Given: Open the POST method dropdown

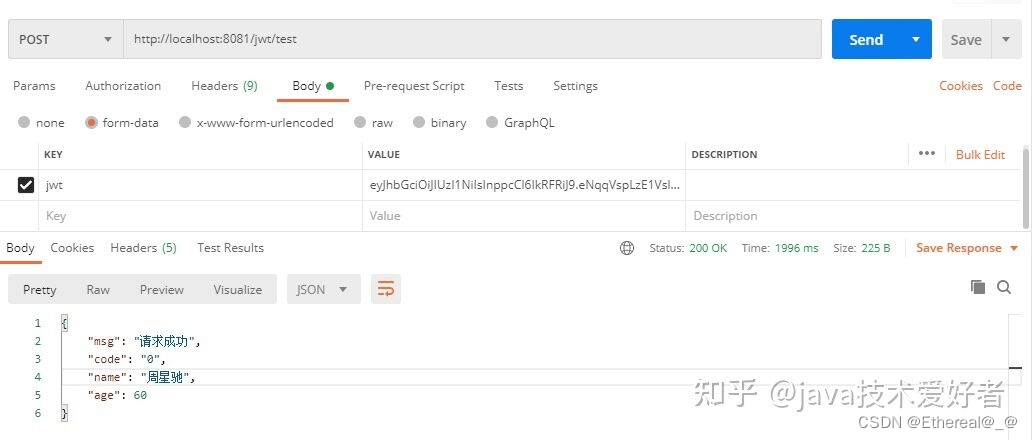Looking at the screenshot, I should [x=65, y=40].
